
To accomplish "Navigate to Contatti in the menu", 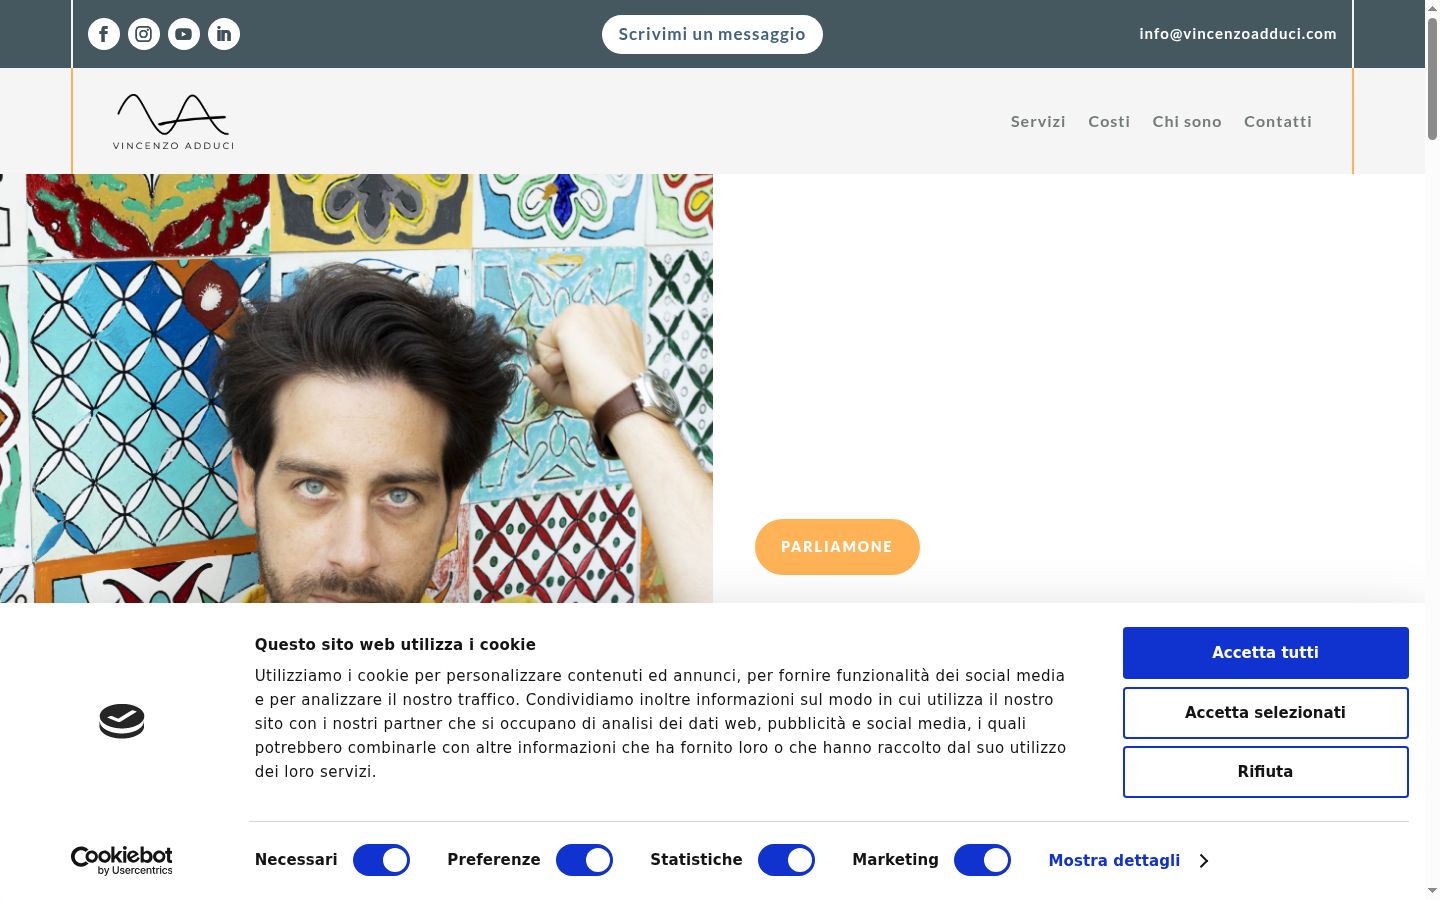I will [x=1278, y=121].
